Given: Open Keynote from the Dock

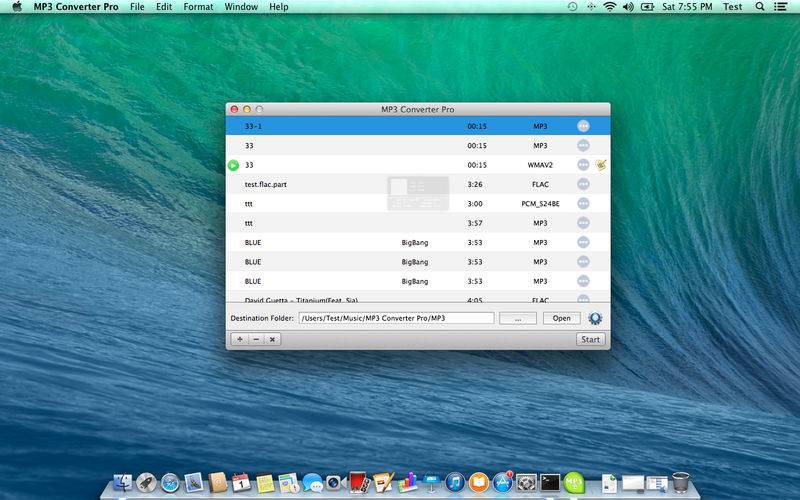Looking at the screenshot, I should [x=431, y=482].
